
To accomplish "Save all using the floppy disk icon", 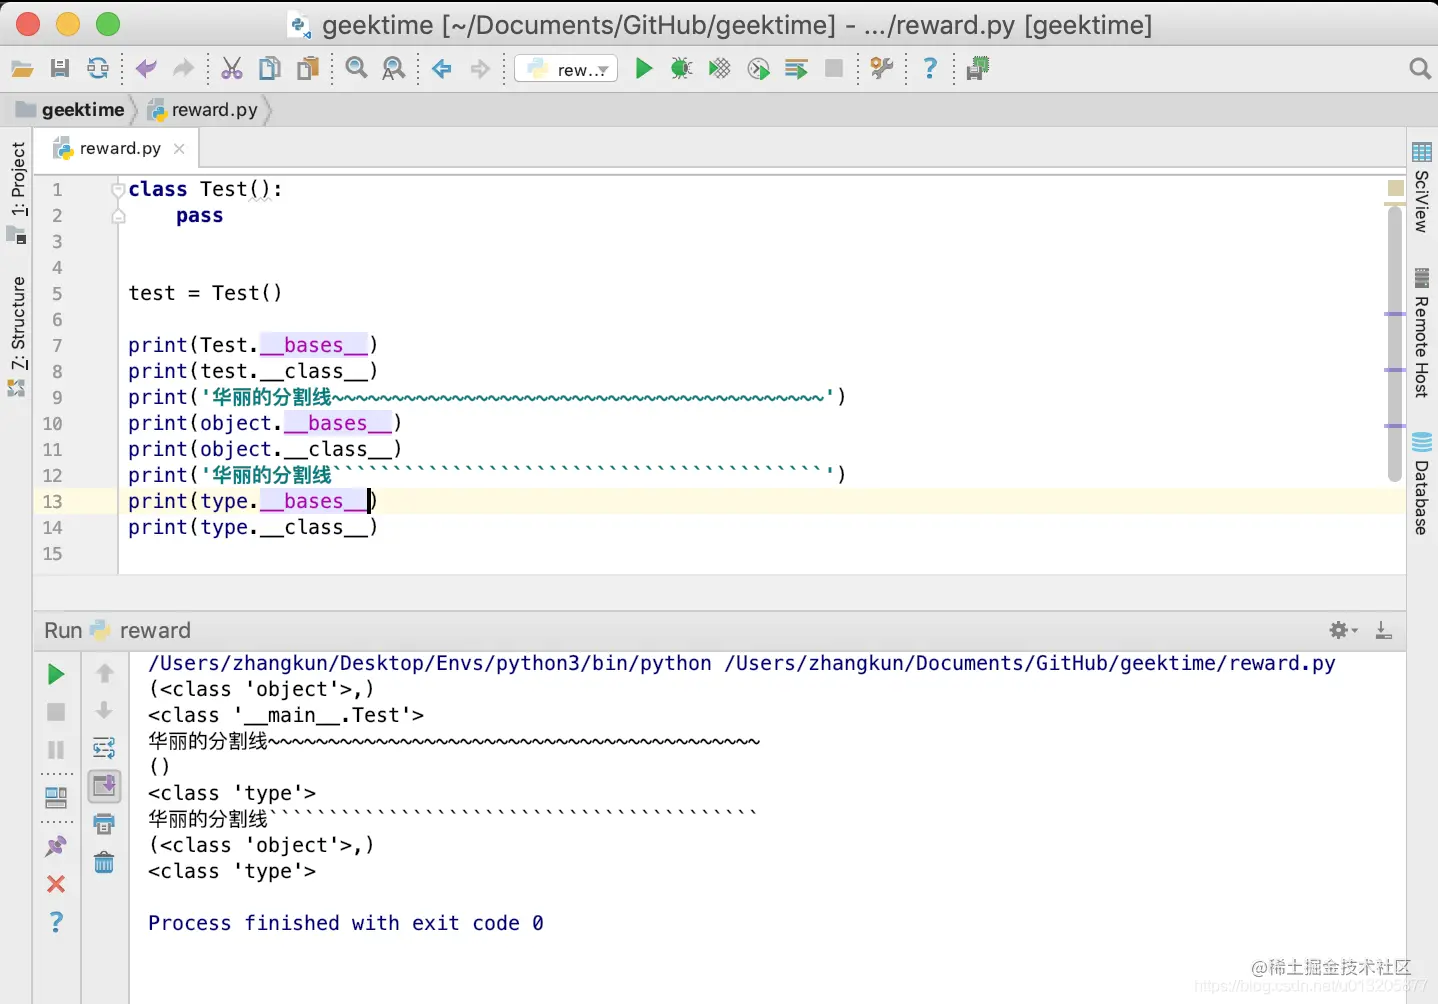I will point(60,69).
